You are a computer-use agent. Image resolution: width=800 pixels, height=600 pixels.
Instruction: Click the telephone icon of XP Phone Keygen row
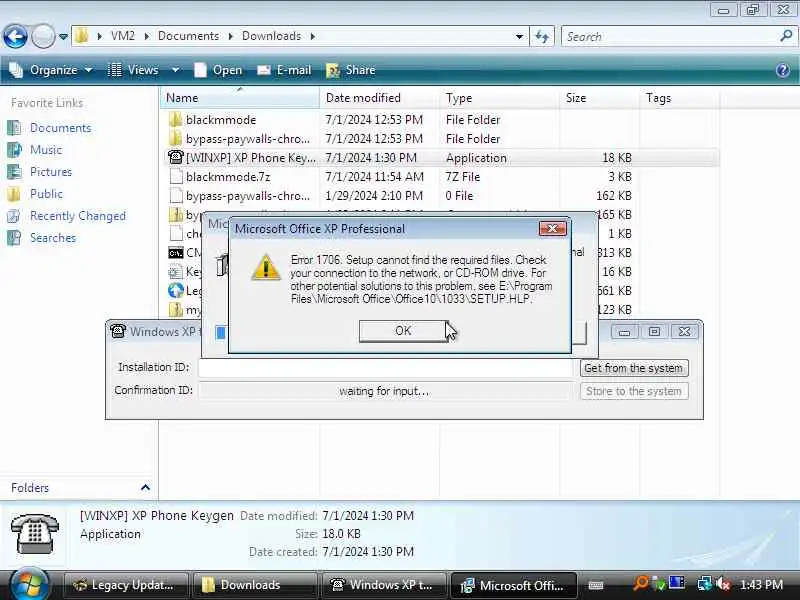pos(176,157)
